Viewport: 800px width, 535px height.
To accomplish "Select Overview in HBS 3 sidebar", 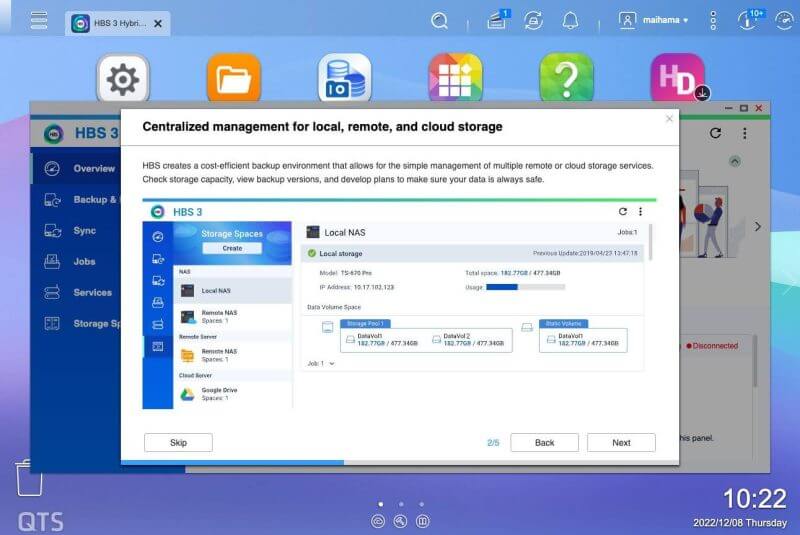I will 77,168.
